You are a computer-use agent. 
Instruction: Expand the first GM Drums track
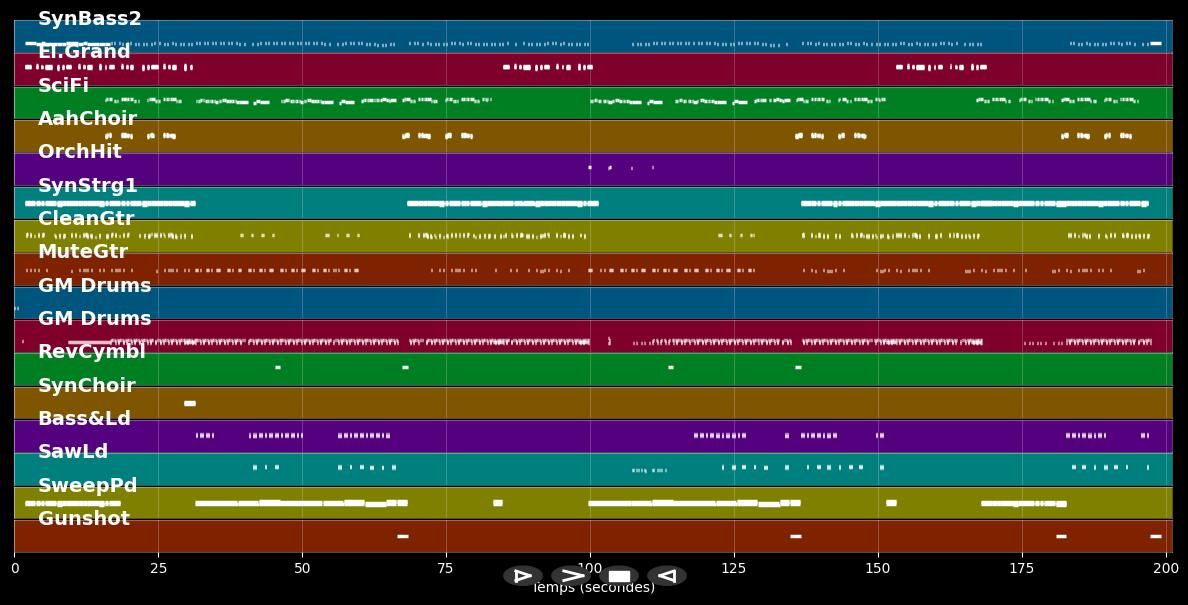tap(94, 285)
